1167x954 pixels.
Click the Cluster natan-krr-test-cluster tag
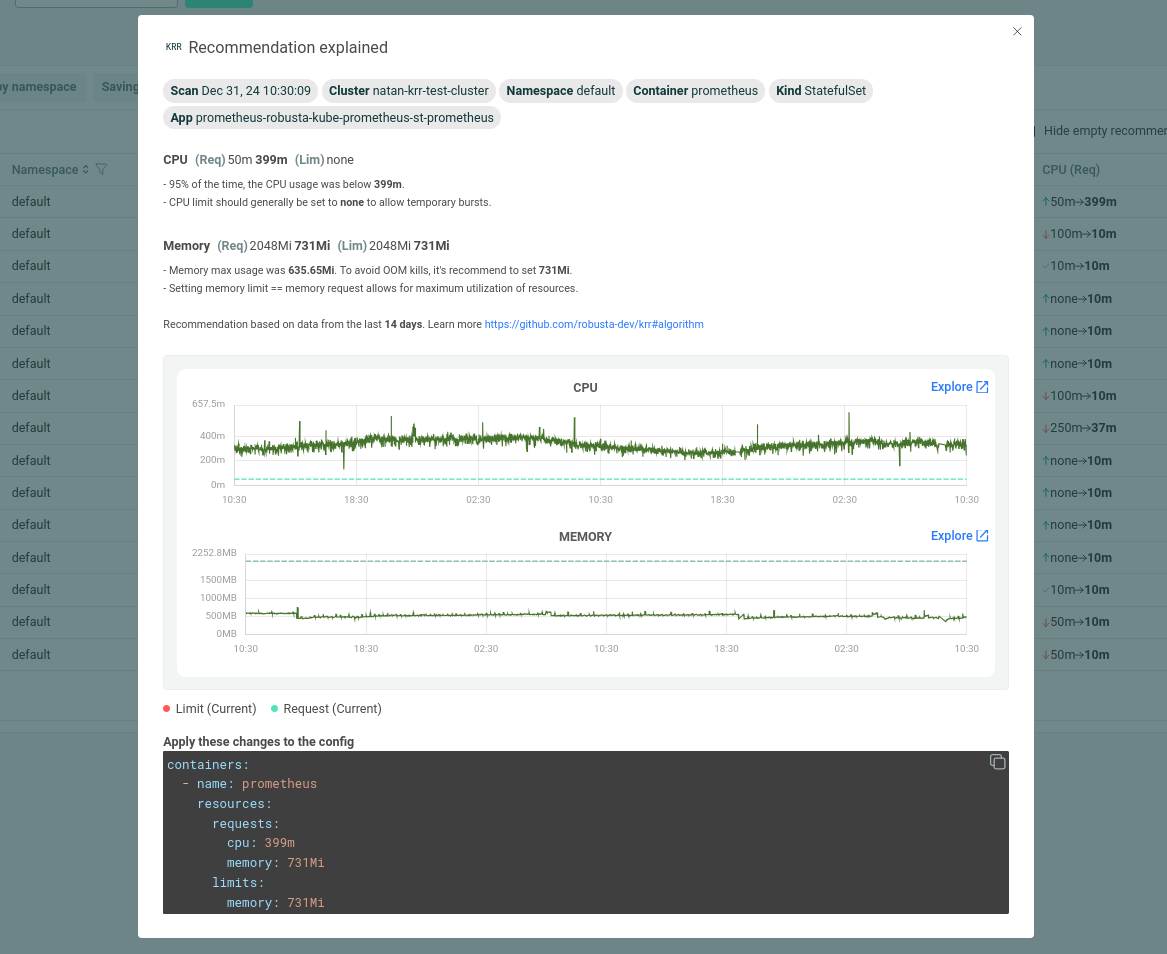tap(409, 91)
